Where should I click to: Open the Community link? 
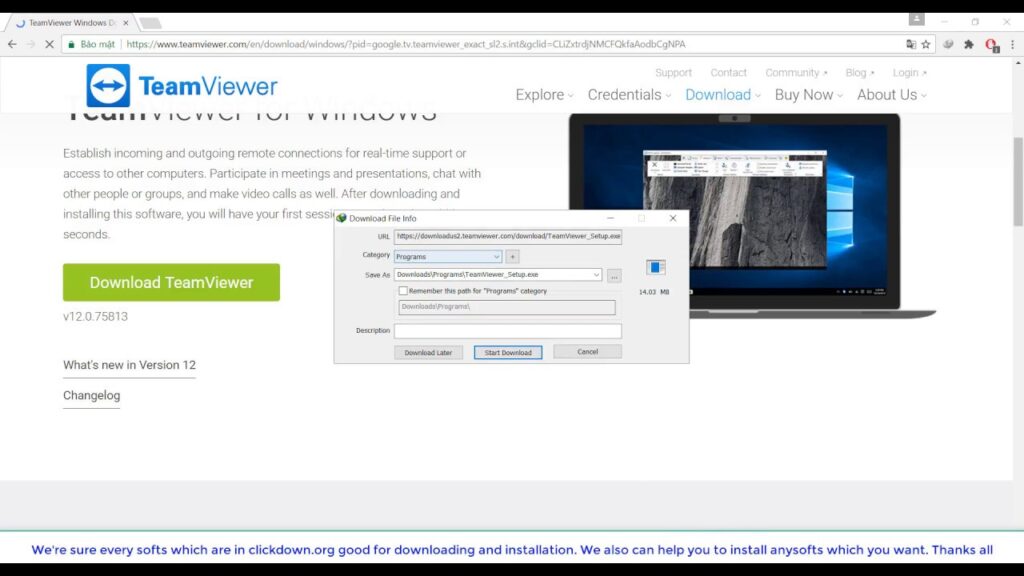pyautogui.click(x=796, y=72)
